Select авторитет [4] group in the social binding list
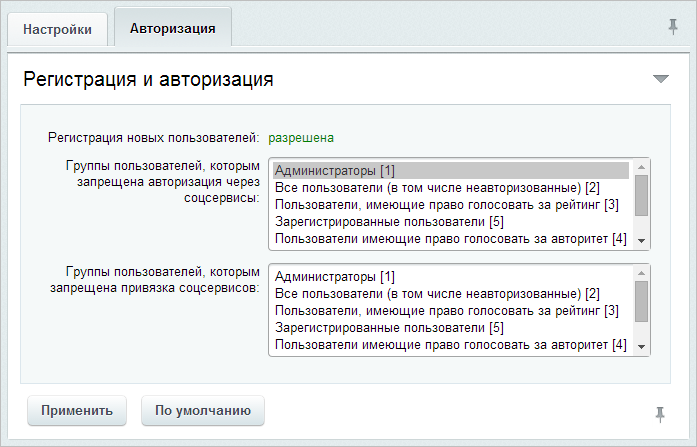The height and width of the screenshot is (447, 697). 451,345
